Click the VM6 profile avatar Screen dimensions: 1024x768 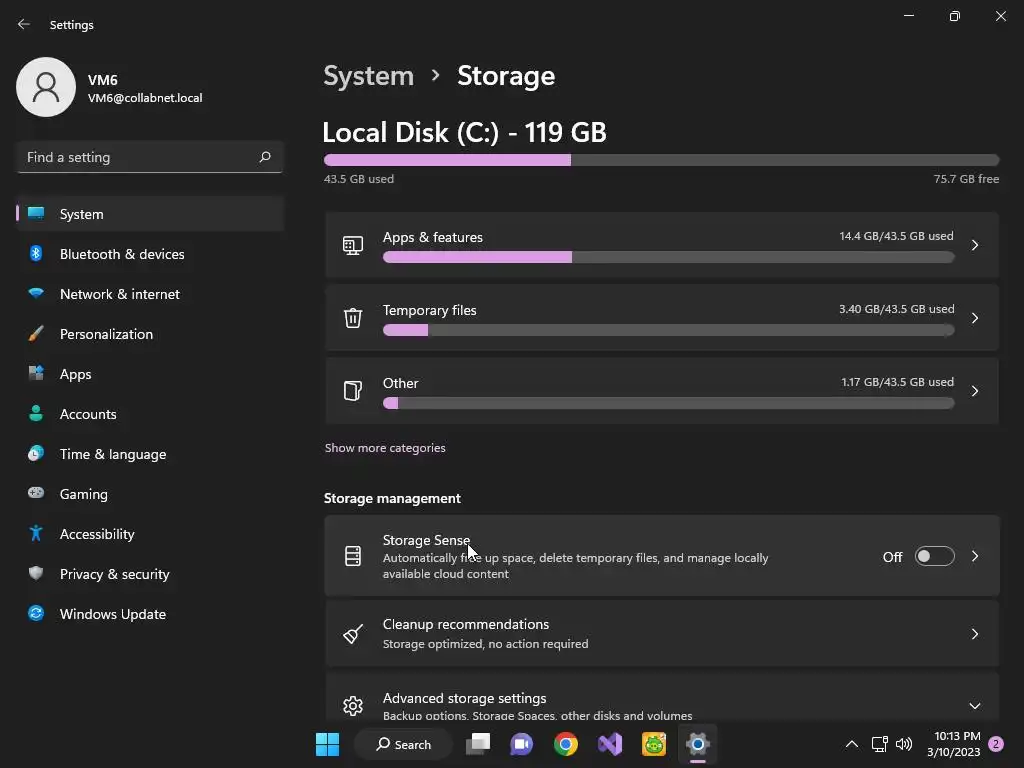click(x=46, y=87)
